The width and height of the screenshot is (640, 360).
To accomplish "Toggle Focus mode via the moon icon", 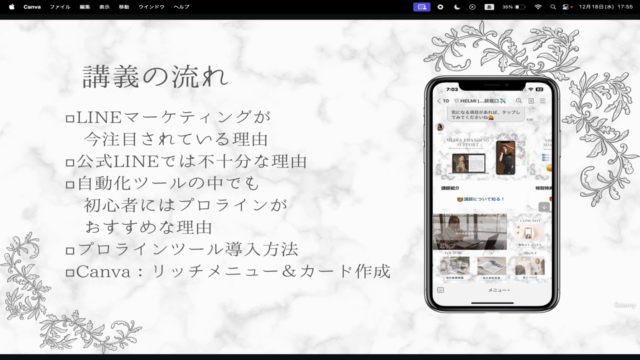I will click(x=457, y=7).
